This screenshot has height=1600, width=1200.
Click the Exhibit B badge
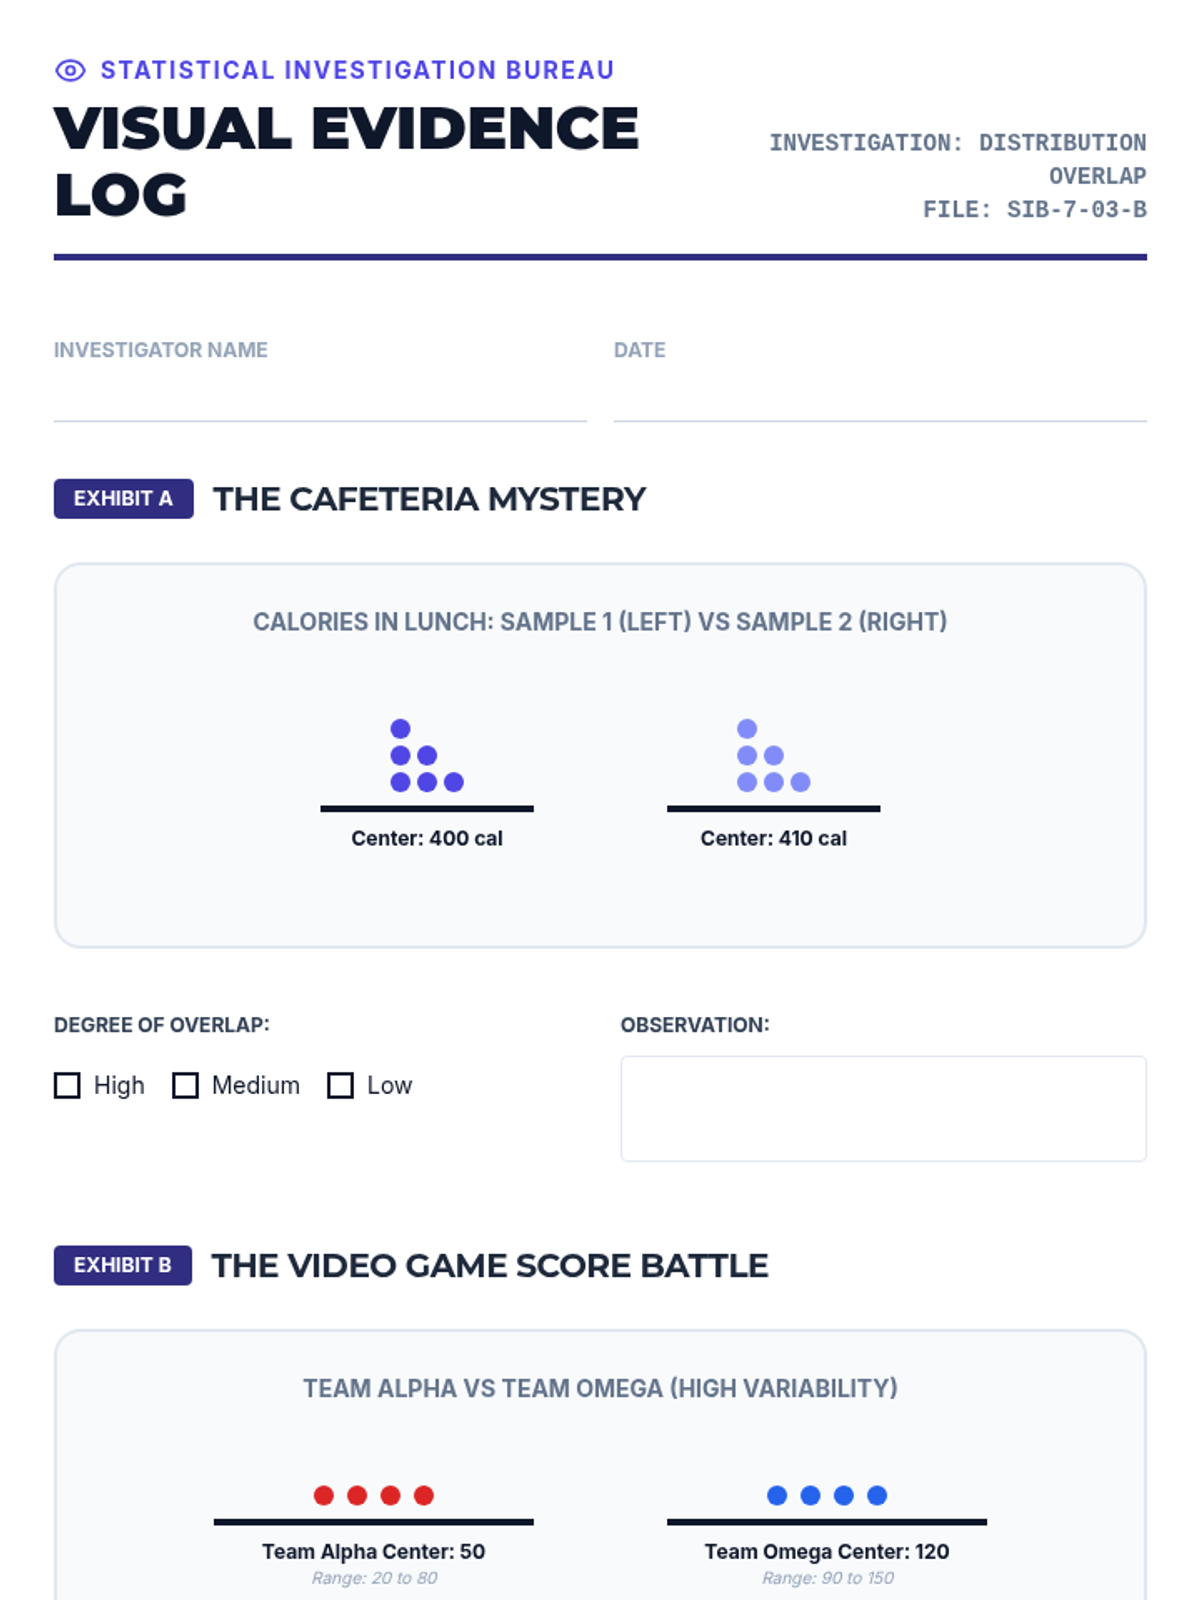tap(122, 1265)
